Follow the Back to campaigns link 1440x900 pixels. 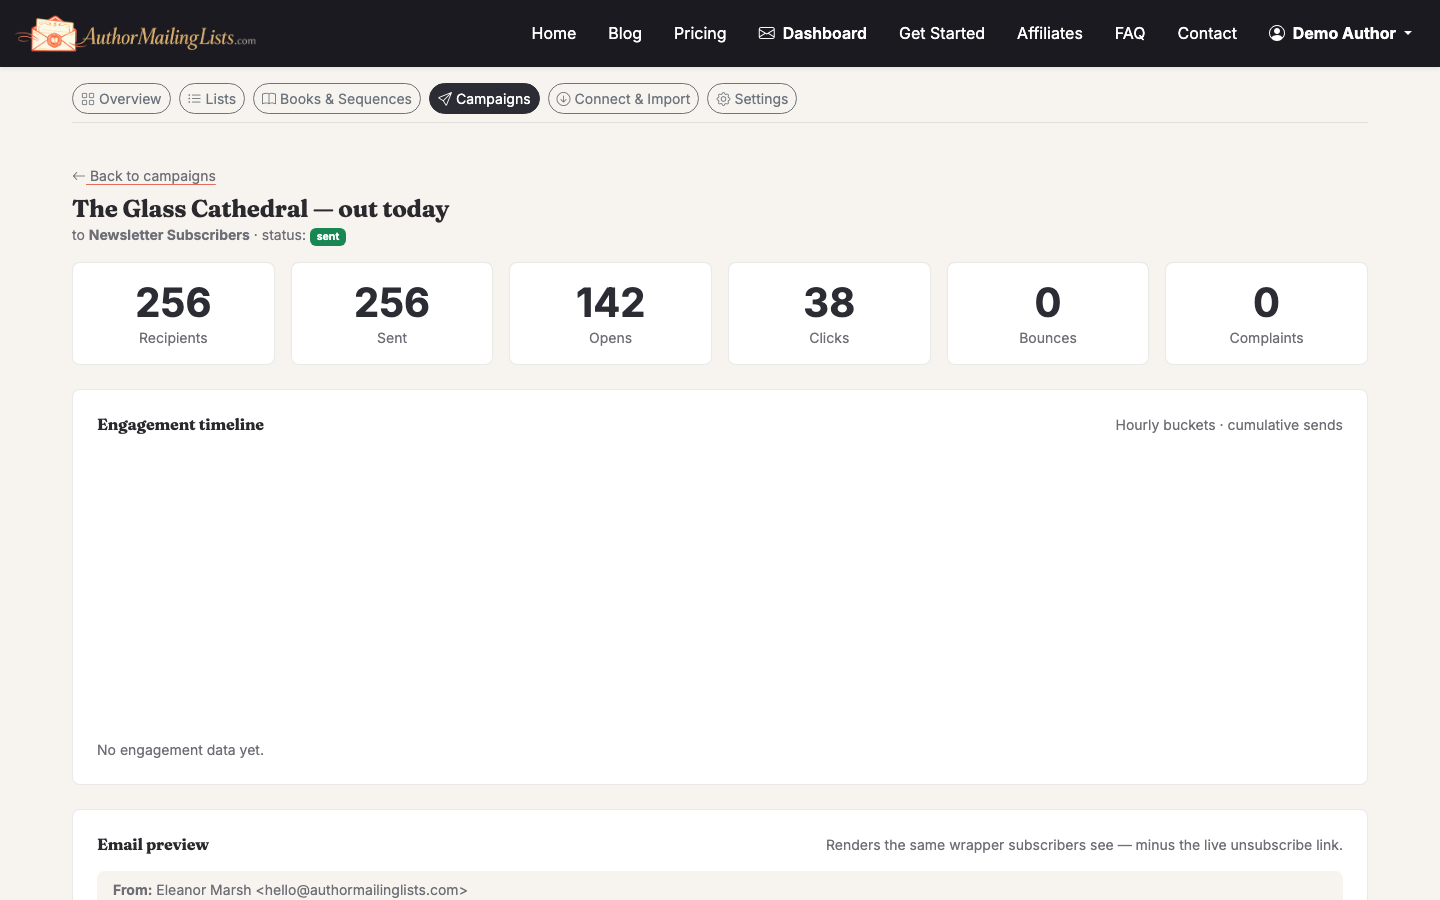click(x=144, y=176)
